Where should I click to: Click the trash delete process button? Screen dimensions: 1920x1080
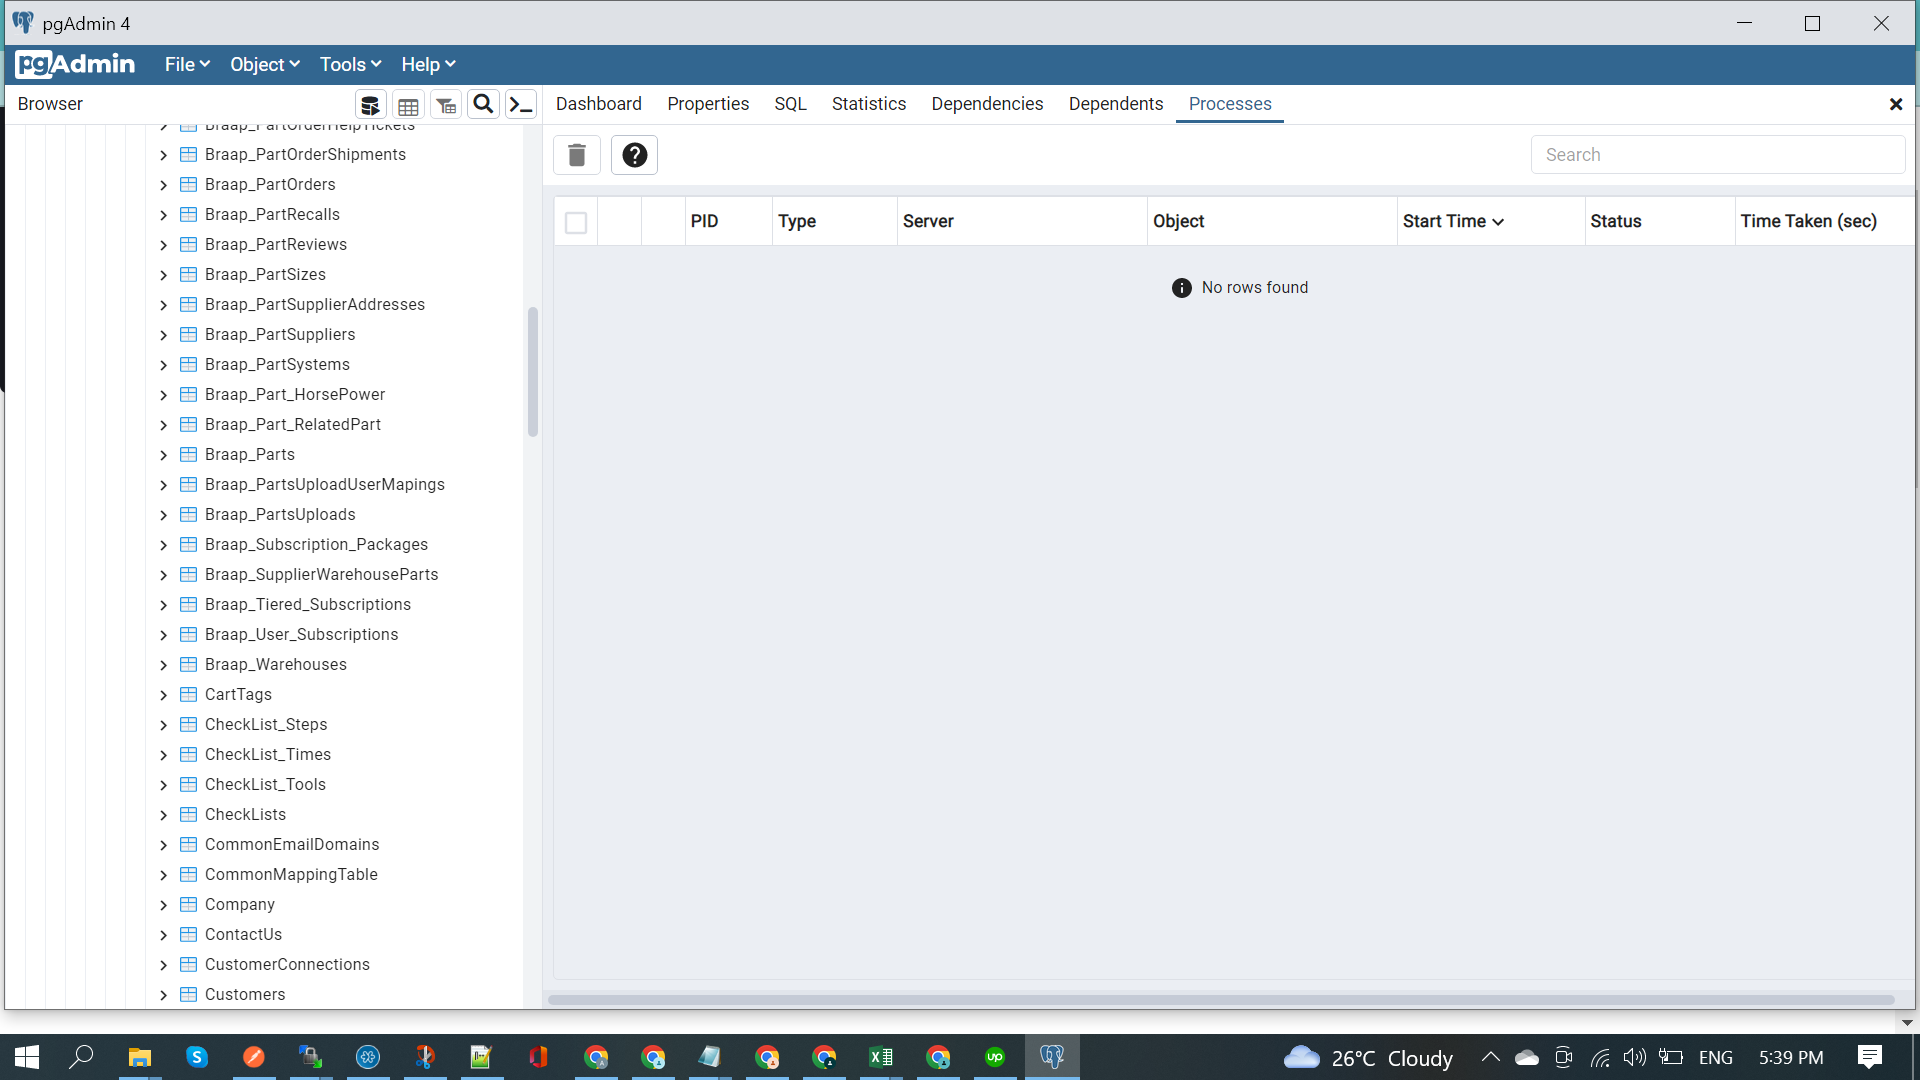[x=577, y=155]
